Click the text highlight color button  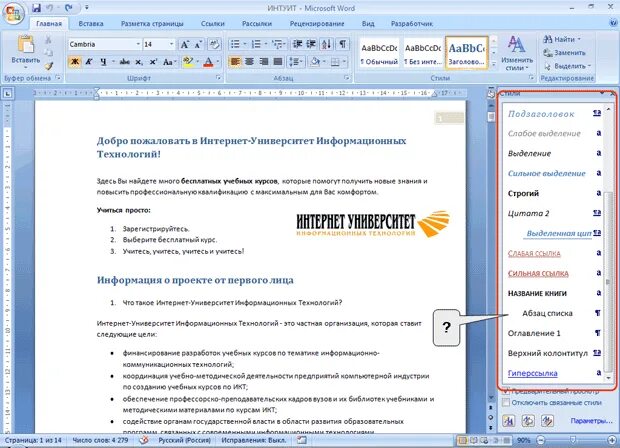pos(187,62)
